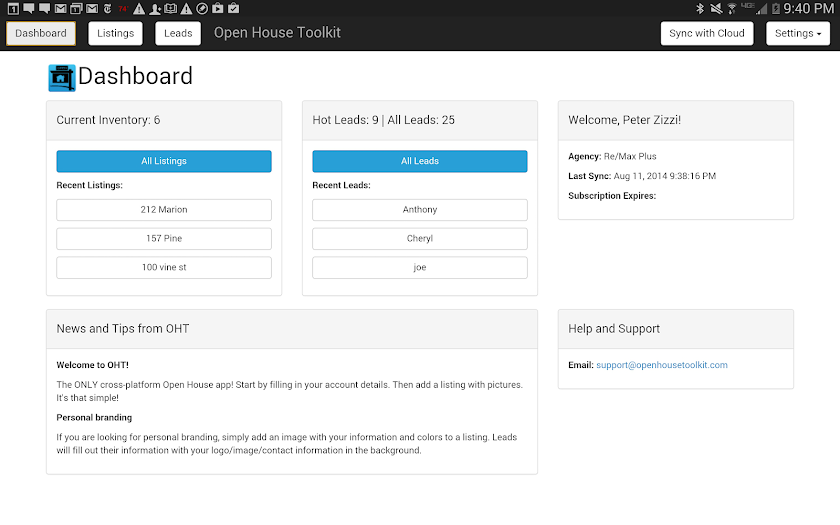Open the 100 vine st listing
This screenshot has height=525, width=840.
pyautogui.click(x=164, y=268)
